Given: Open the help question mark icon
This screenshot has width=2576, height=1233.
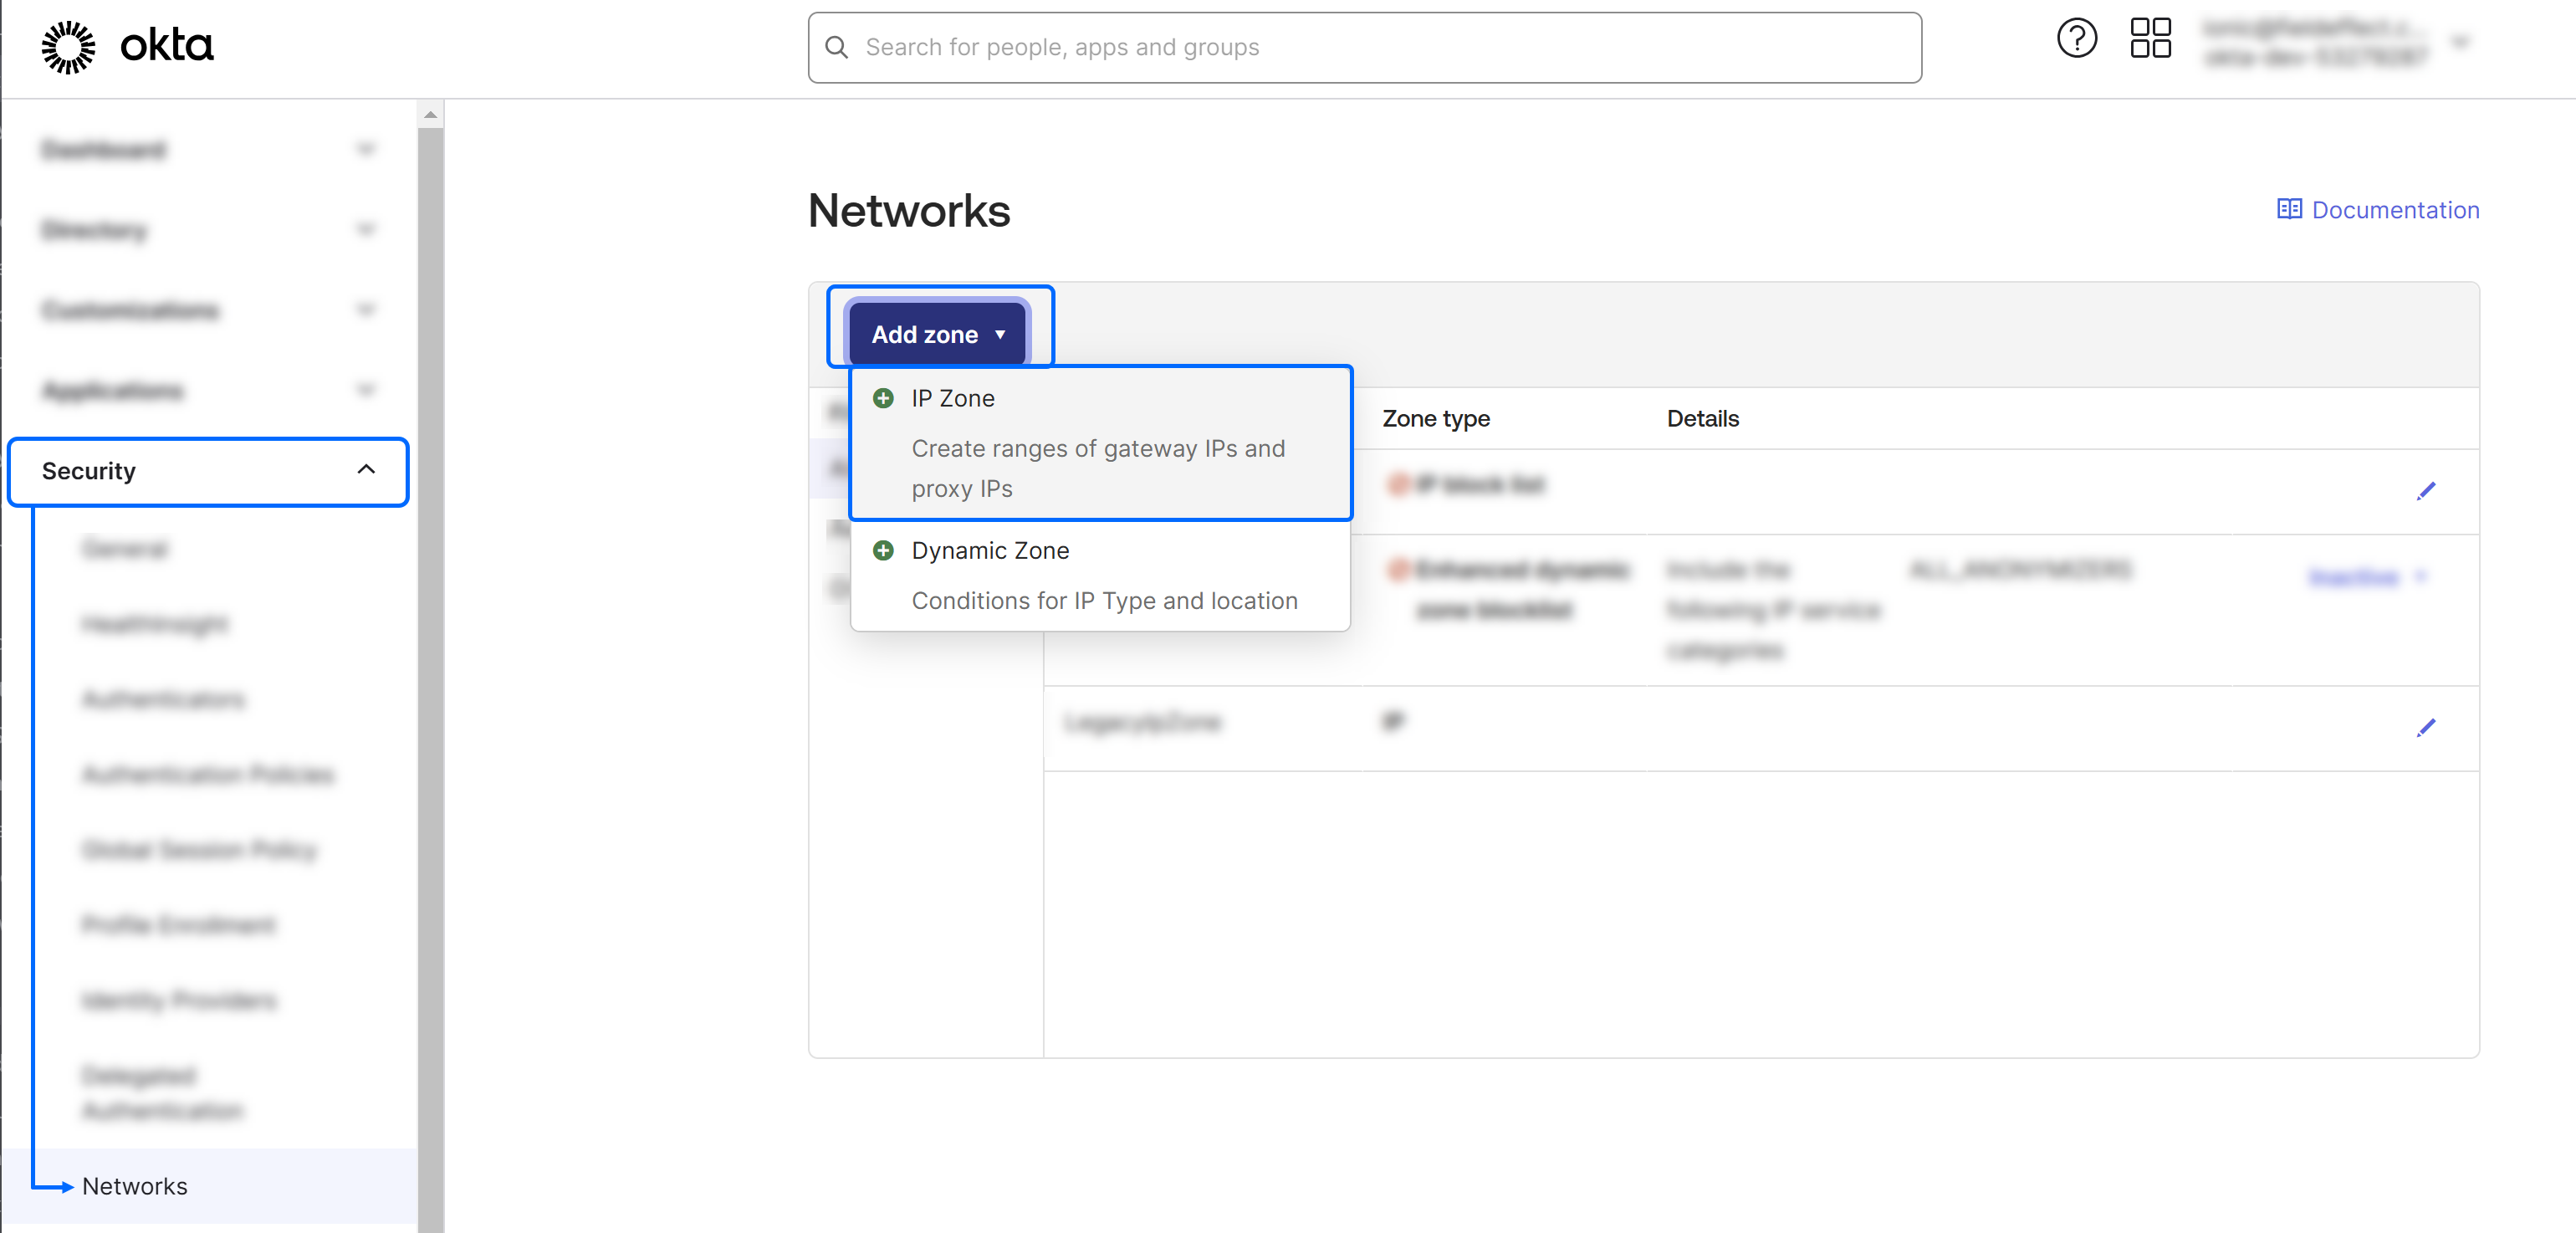Looking at the screenshot, I should coord(2075,39).
